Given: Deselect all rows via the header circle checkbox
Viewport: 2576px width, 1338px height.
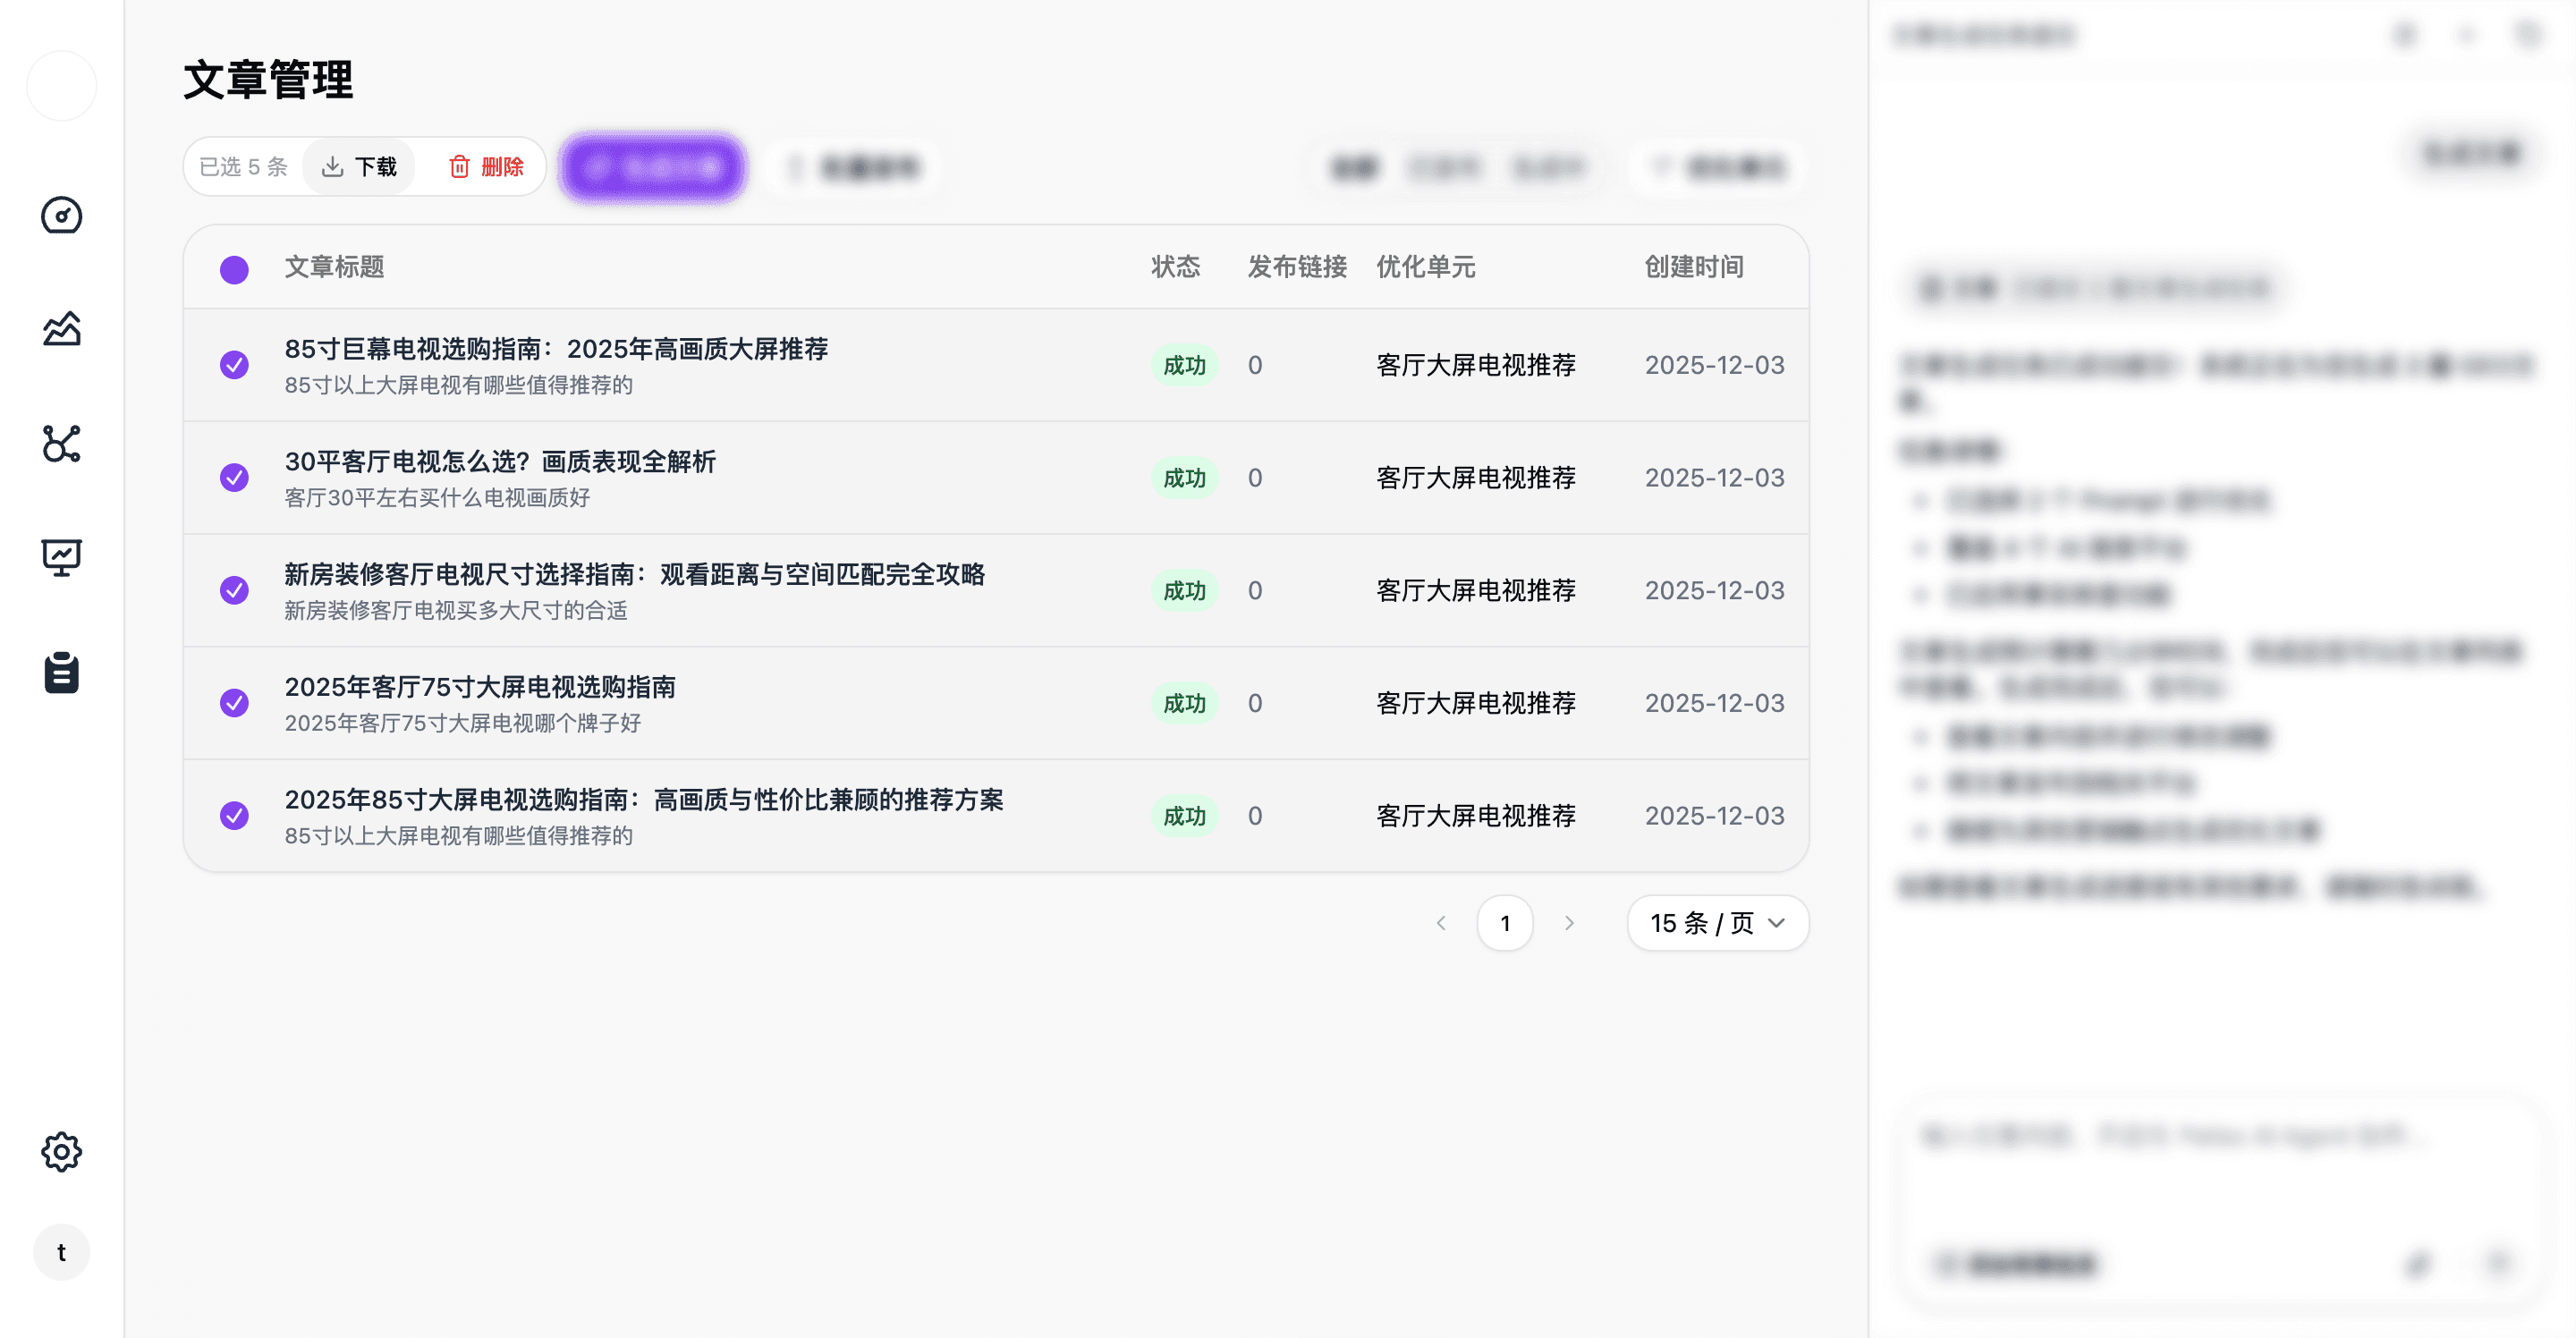Looking at the screenshot, I should [x=234, y=268].
